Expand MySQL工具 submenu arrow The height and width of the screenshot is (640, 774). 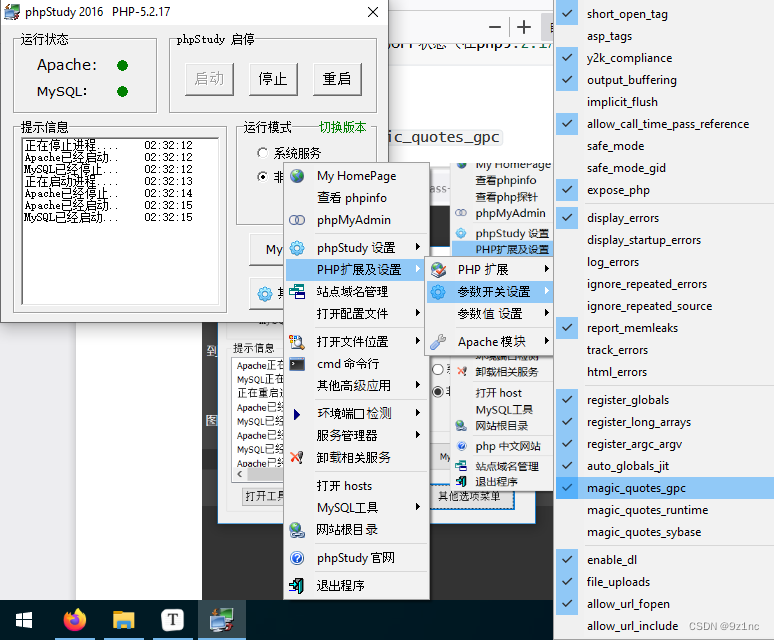(x=418, y=507)
